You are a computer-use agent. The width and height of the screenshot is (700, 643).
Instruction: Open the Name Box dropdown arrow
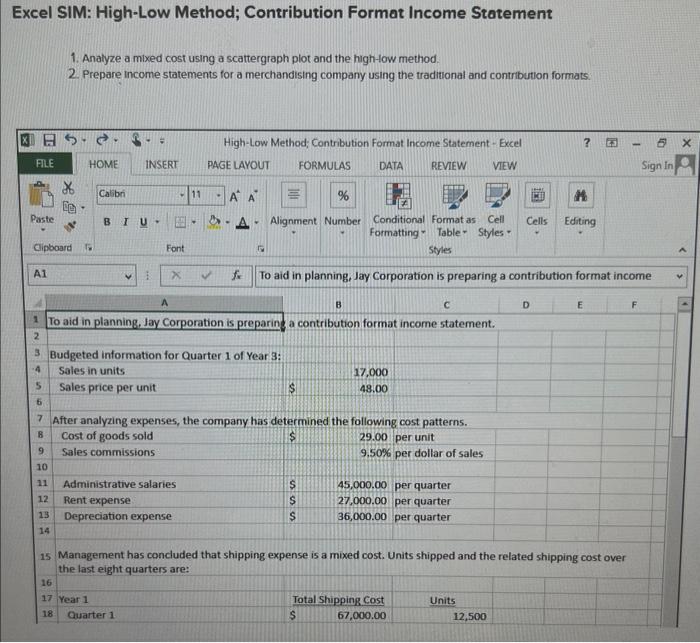coord(128,276)
